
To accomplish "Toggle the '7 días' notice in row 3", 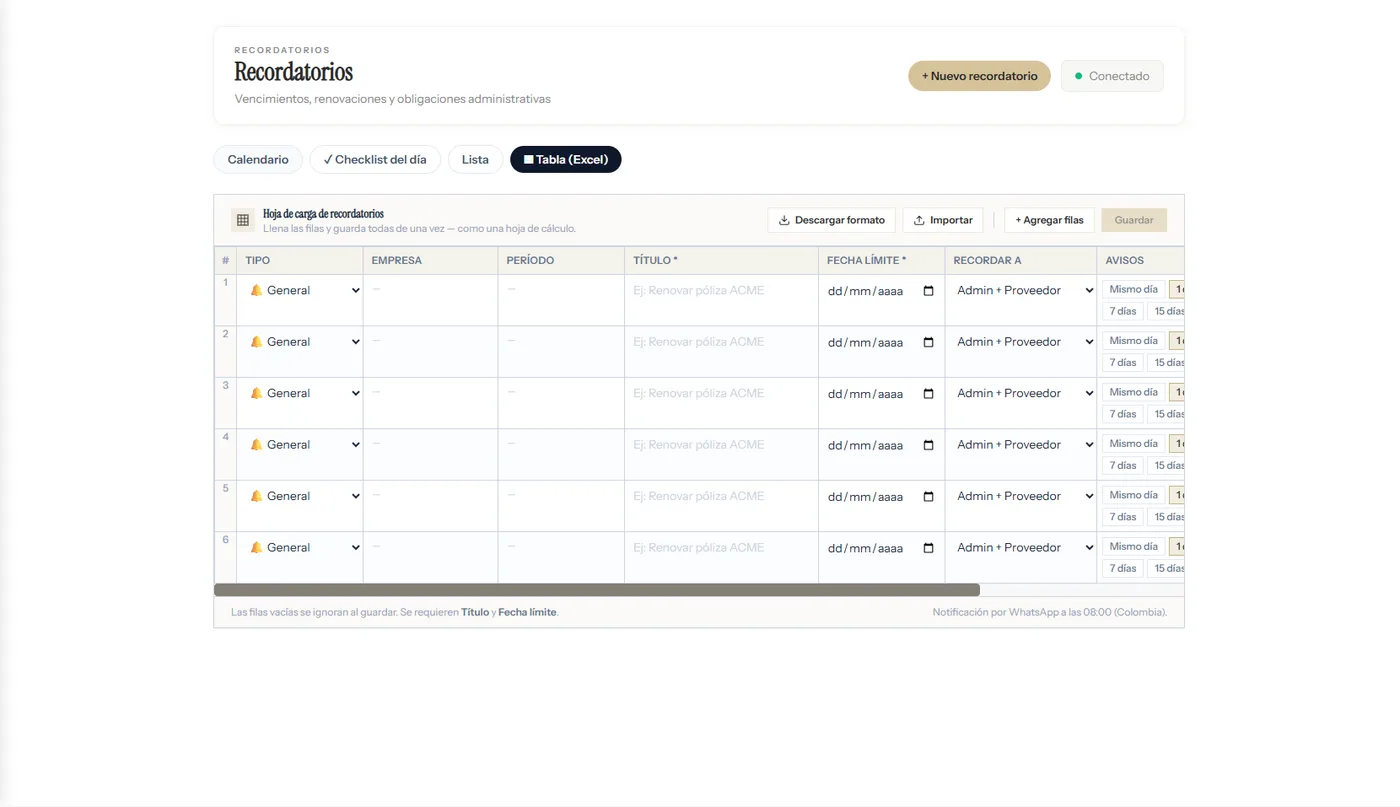I will [x=1122, y=414].
